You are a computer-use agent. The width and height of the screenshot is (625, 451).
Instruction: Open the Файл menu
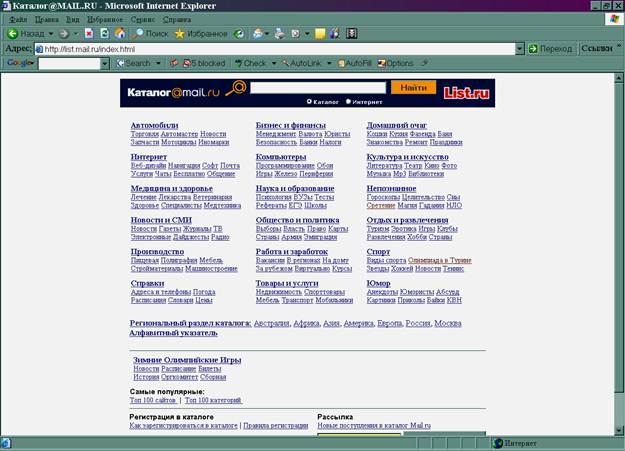[18, 19]
